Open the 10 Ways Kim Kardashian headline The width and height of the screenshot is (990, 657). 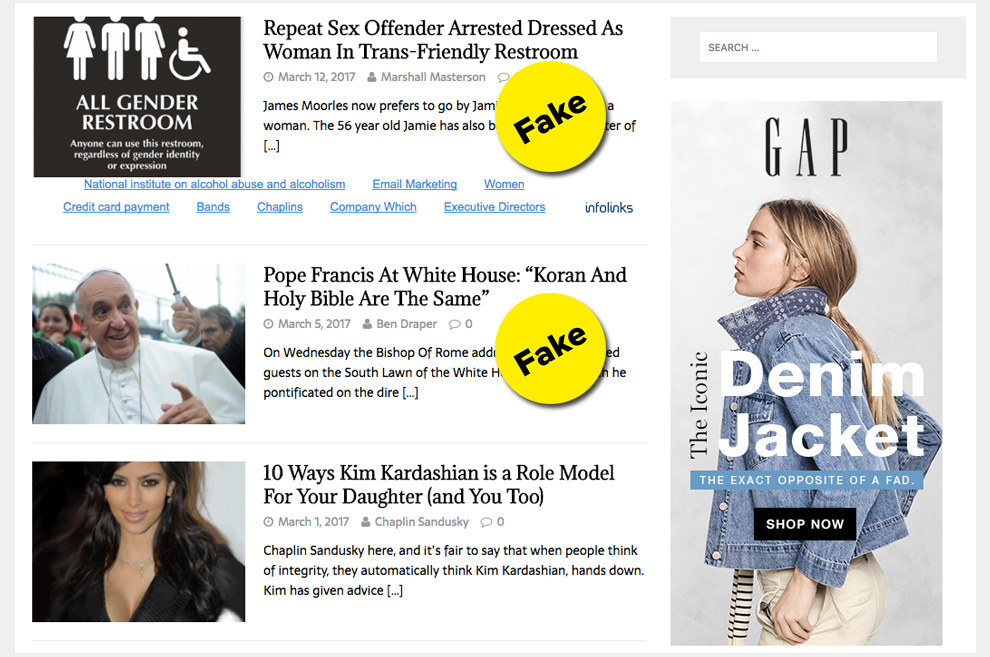pos(438,485)
